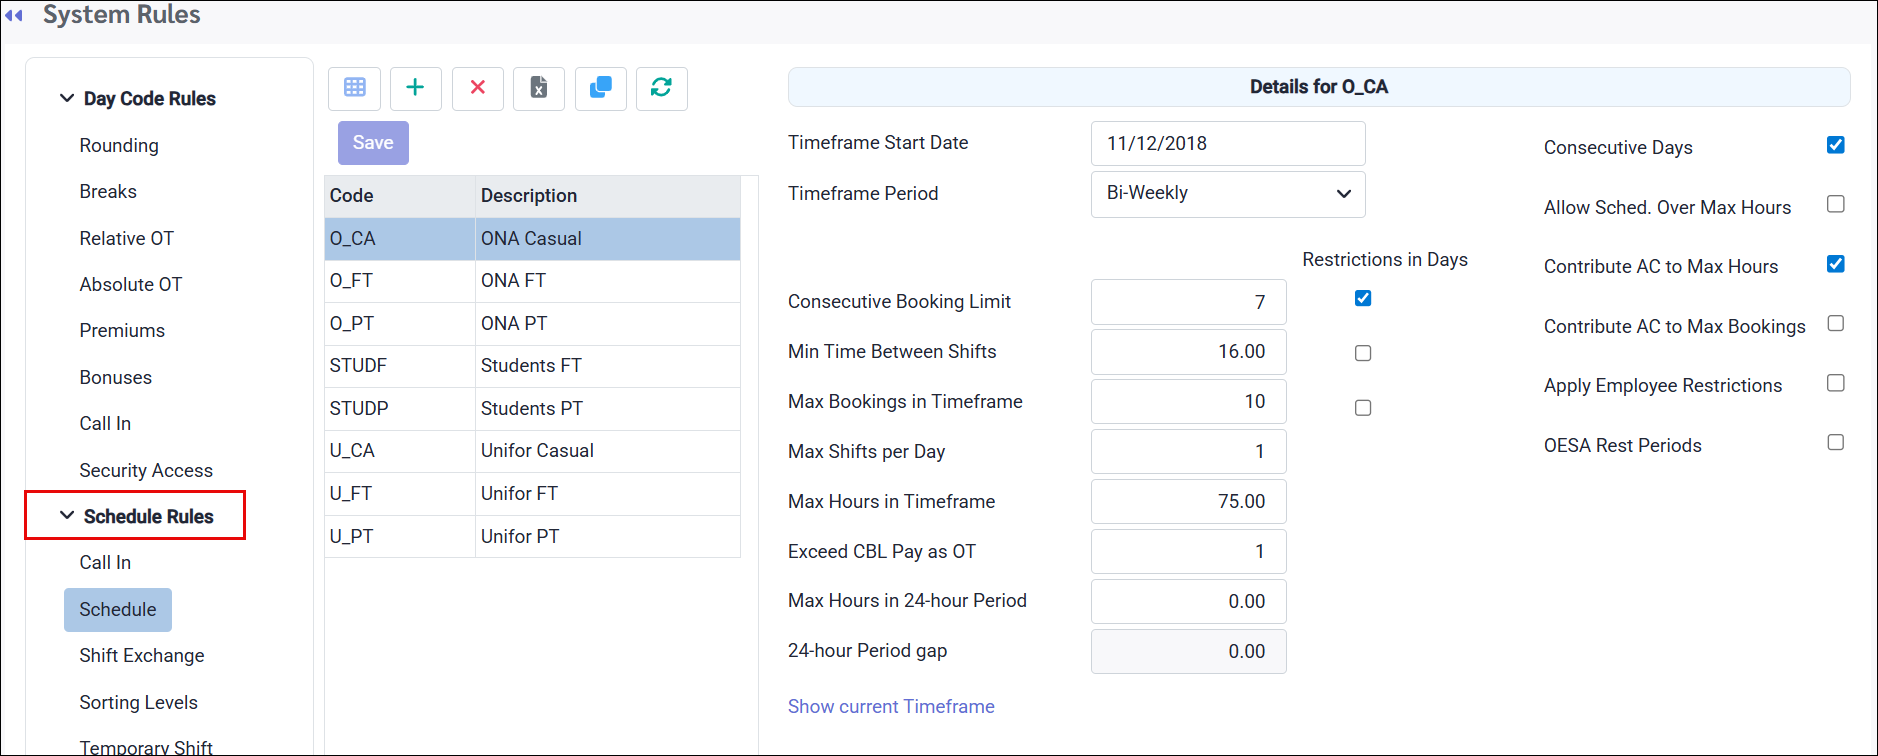Add a new rule with plus icon

[x=415, y=88]
